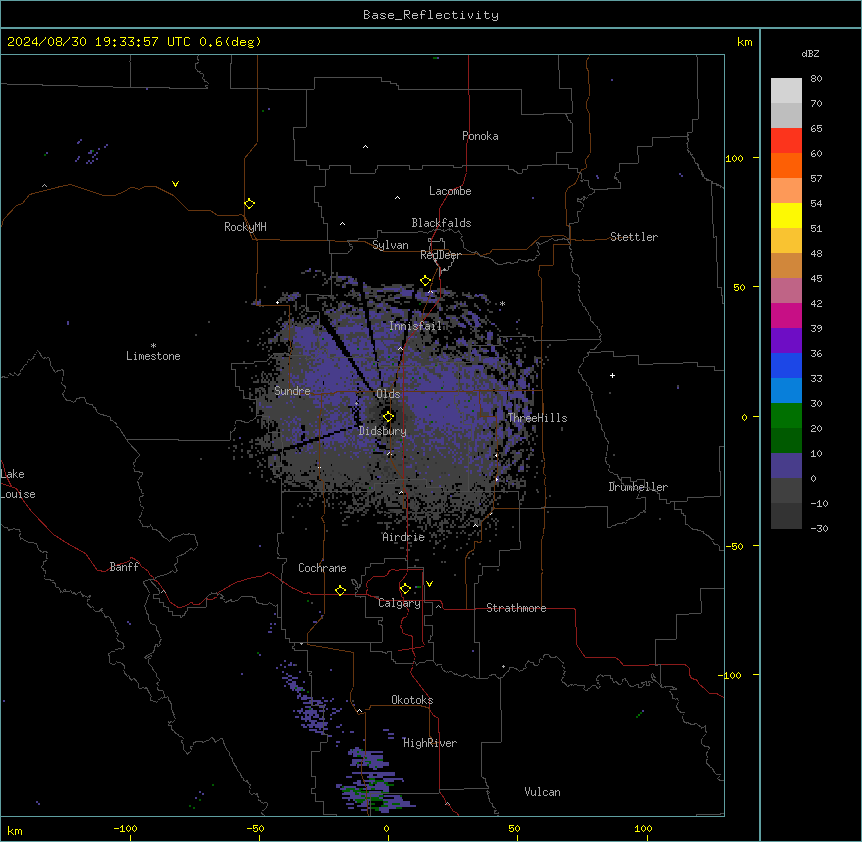Click the white caret marker below Ponoka
Viewport: 862px width, 842px height.
pos(366,147)
